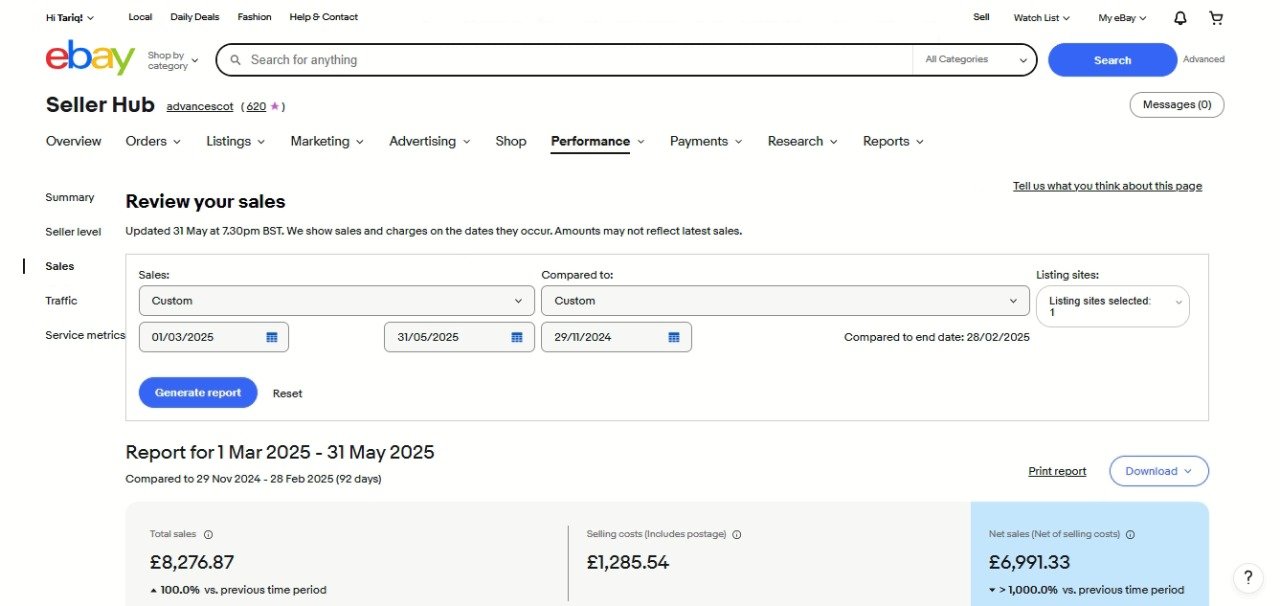Open the Orders menu
The height and width of the screenshot is (606, 1280).
pyautogui.click(x=153, y=142)
